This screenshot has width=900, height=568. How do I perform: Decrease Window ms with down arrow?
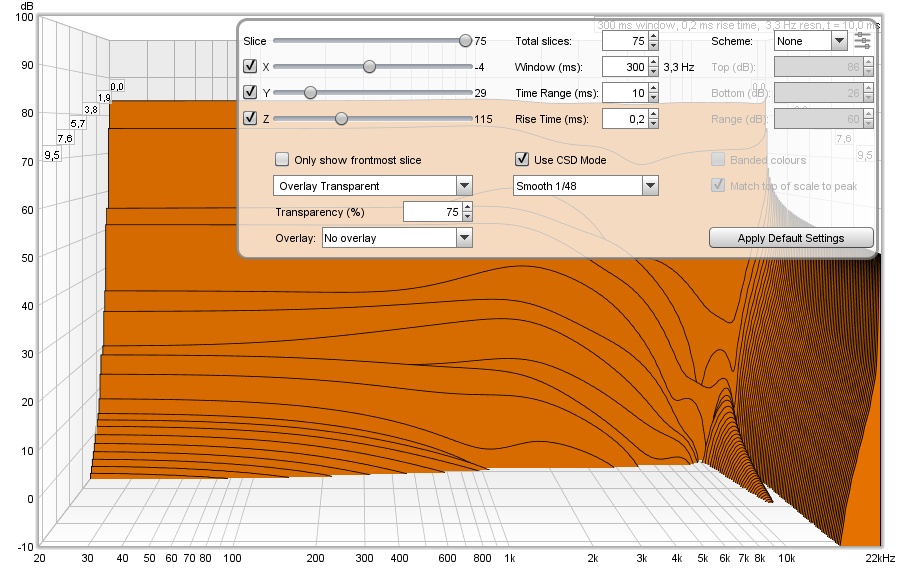point(653,72)
